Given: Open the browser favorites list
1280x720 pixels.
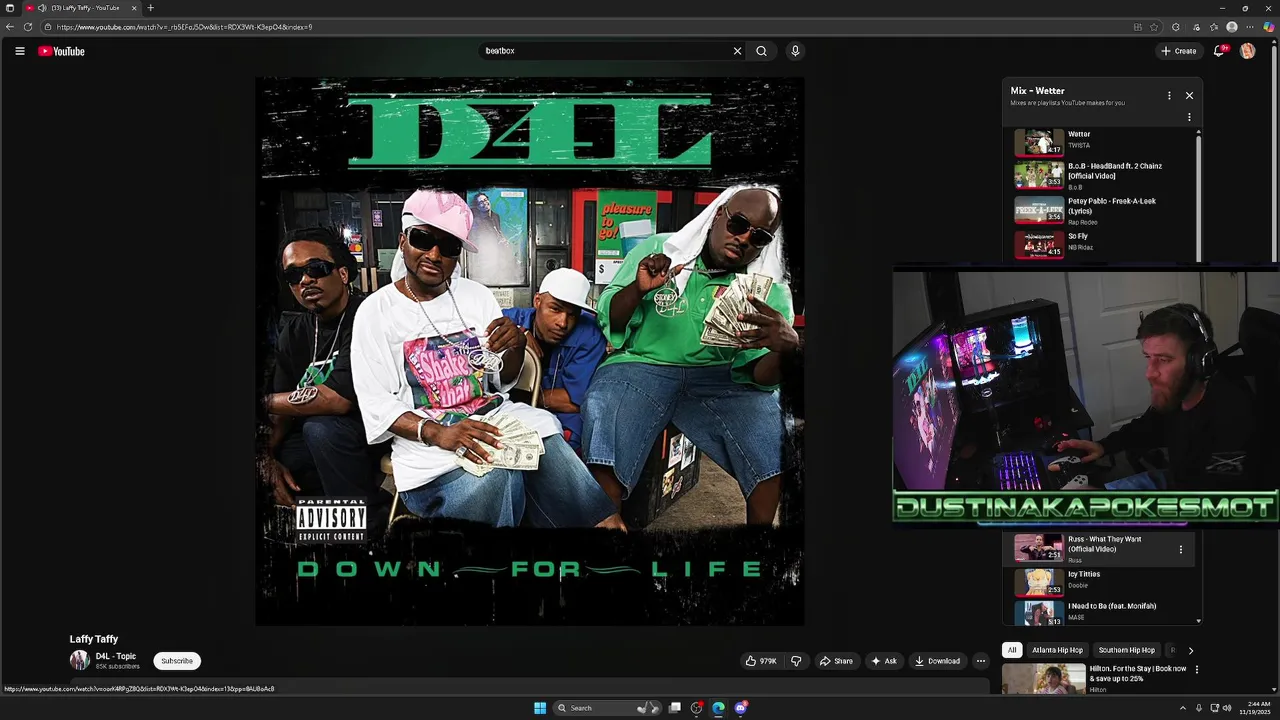Looking at the screenshot, I should [1213, 27].
